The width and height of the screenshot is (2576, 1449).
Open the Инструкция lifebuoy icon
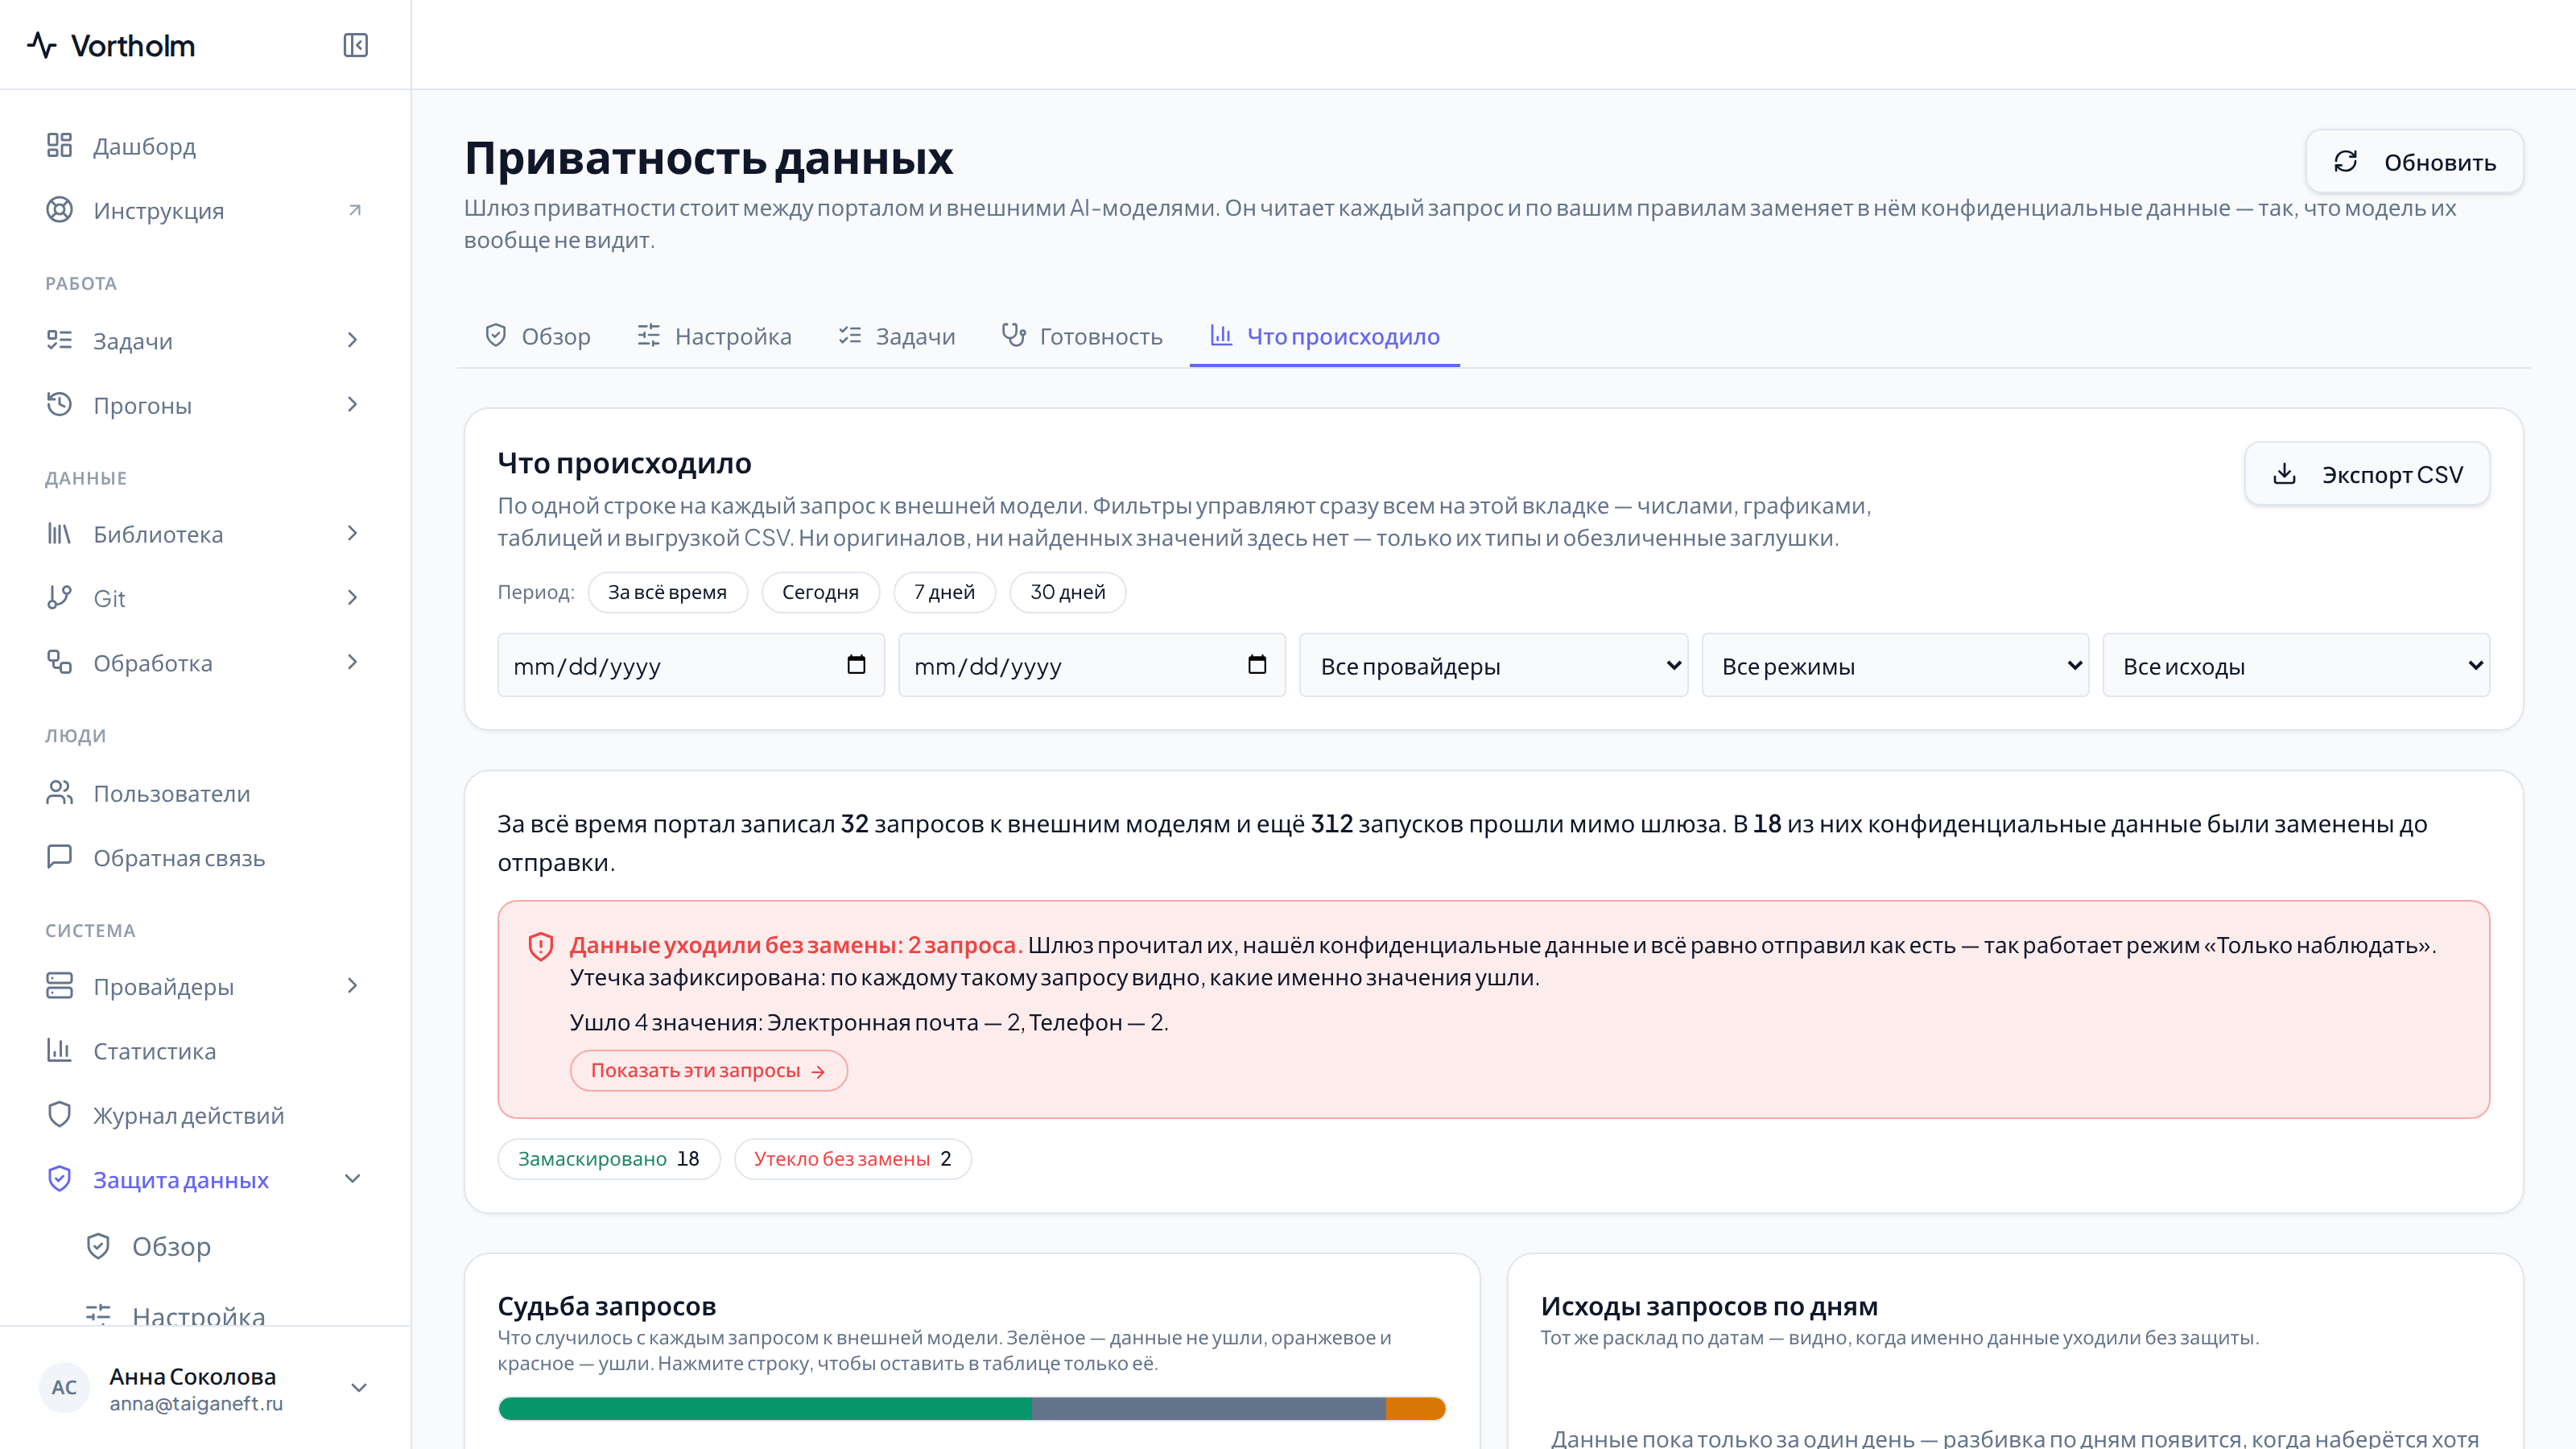60,210
